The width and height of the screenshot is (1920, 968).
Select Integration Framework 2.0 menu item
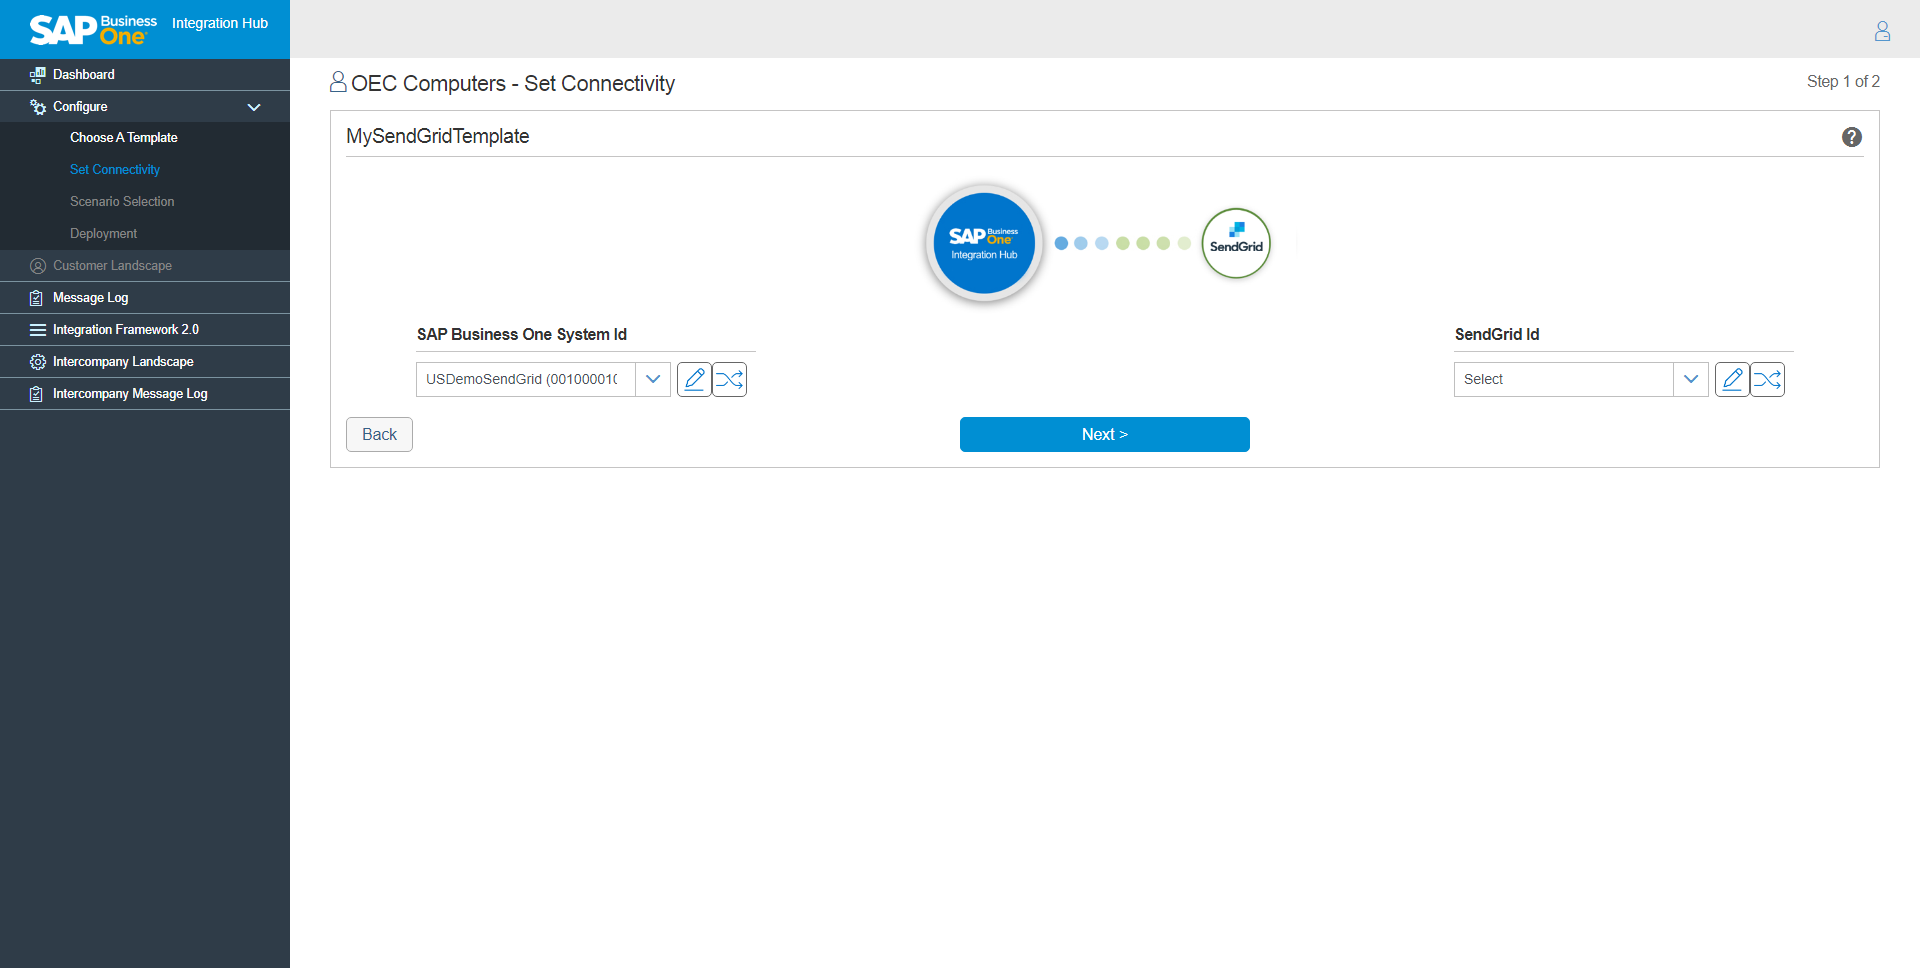coord(126,330)
